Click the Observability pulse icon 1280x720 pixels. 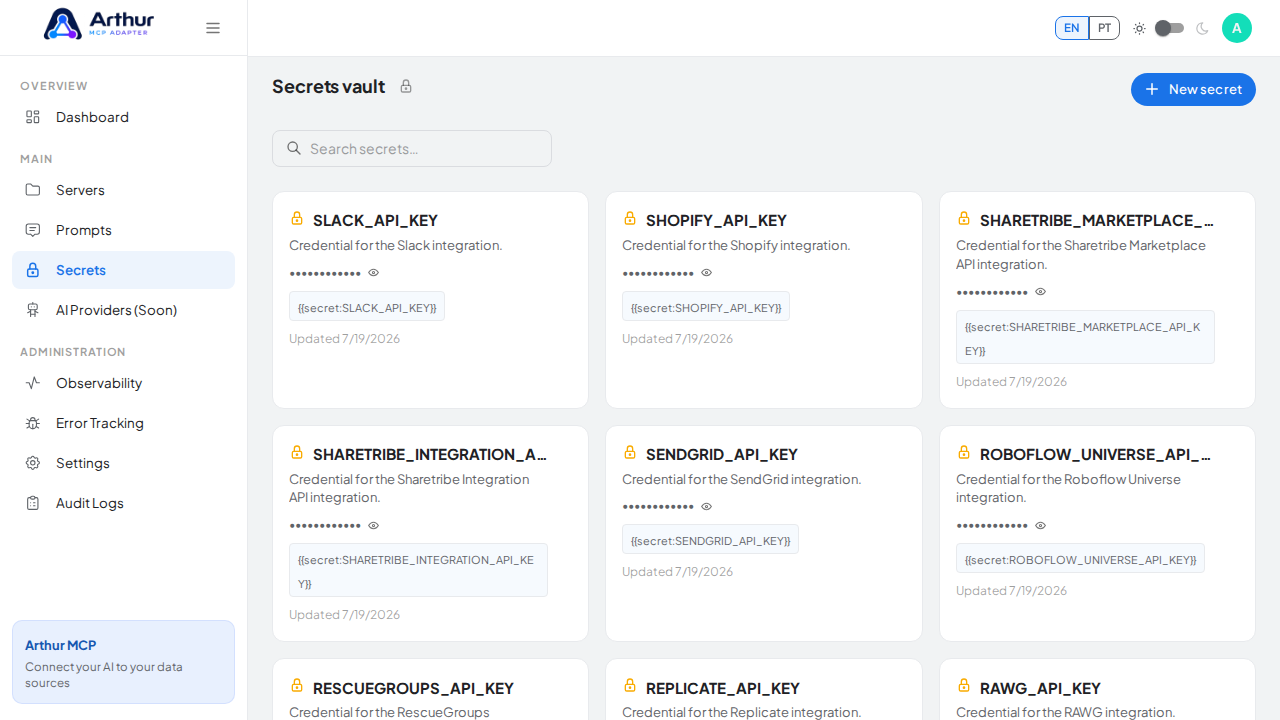33,383
